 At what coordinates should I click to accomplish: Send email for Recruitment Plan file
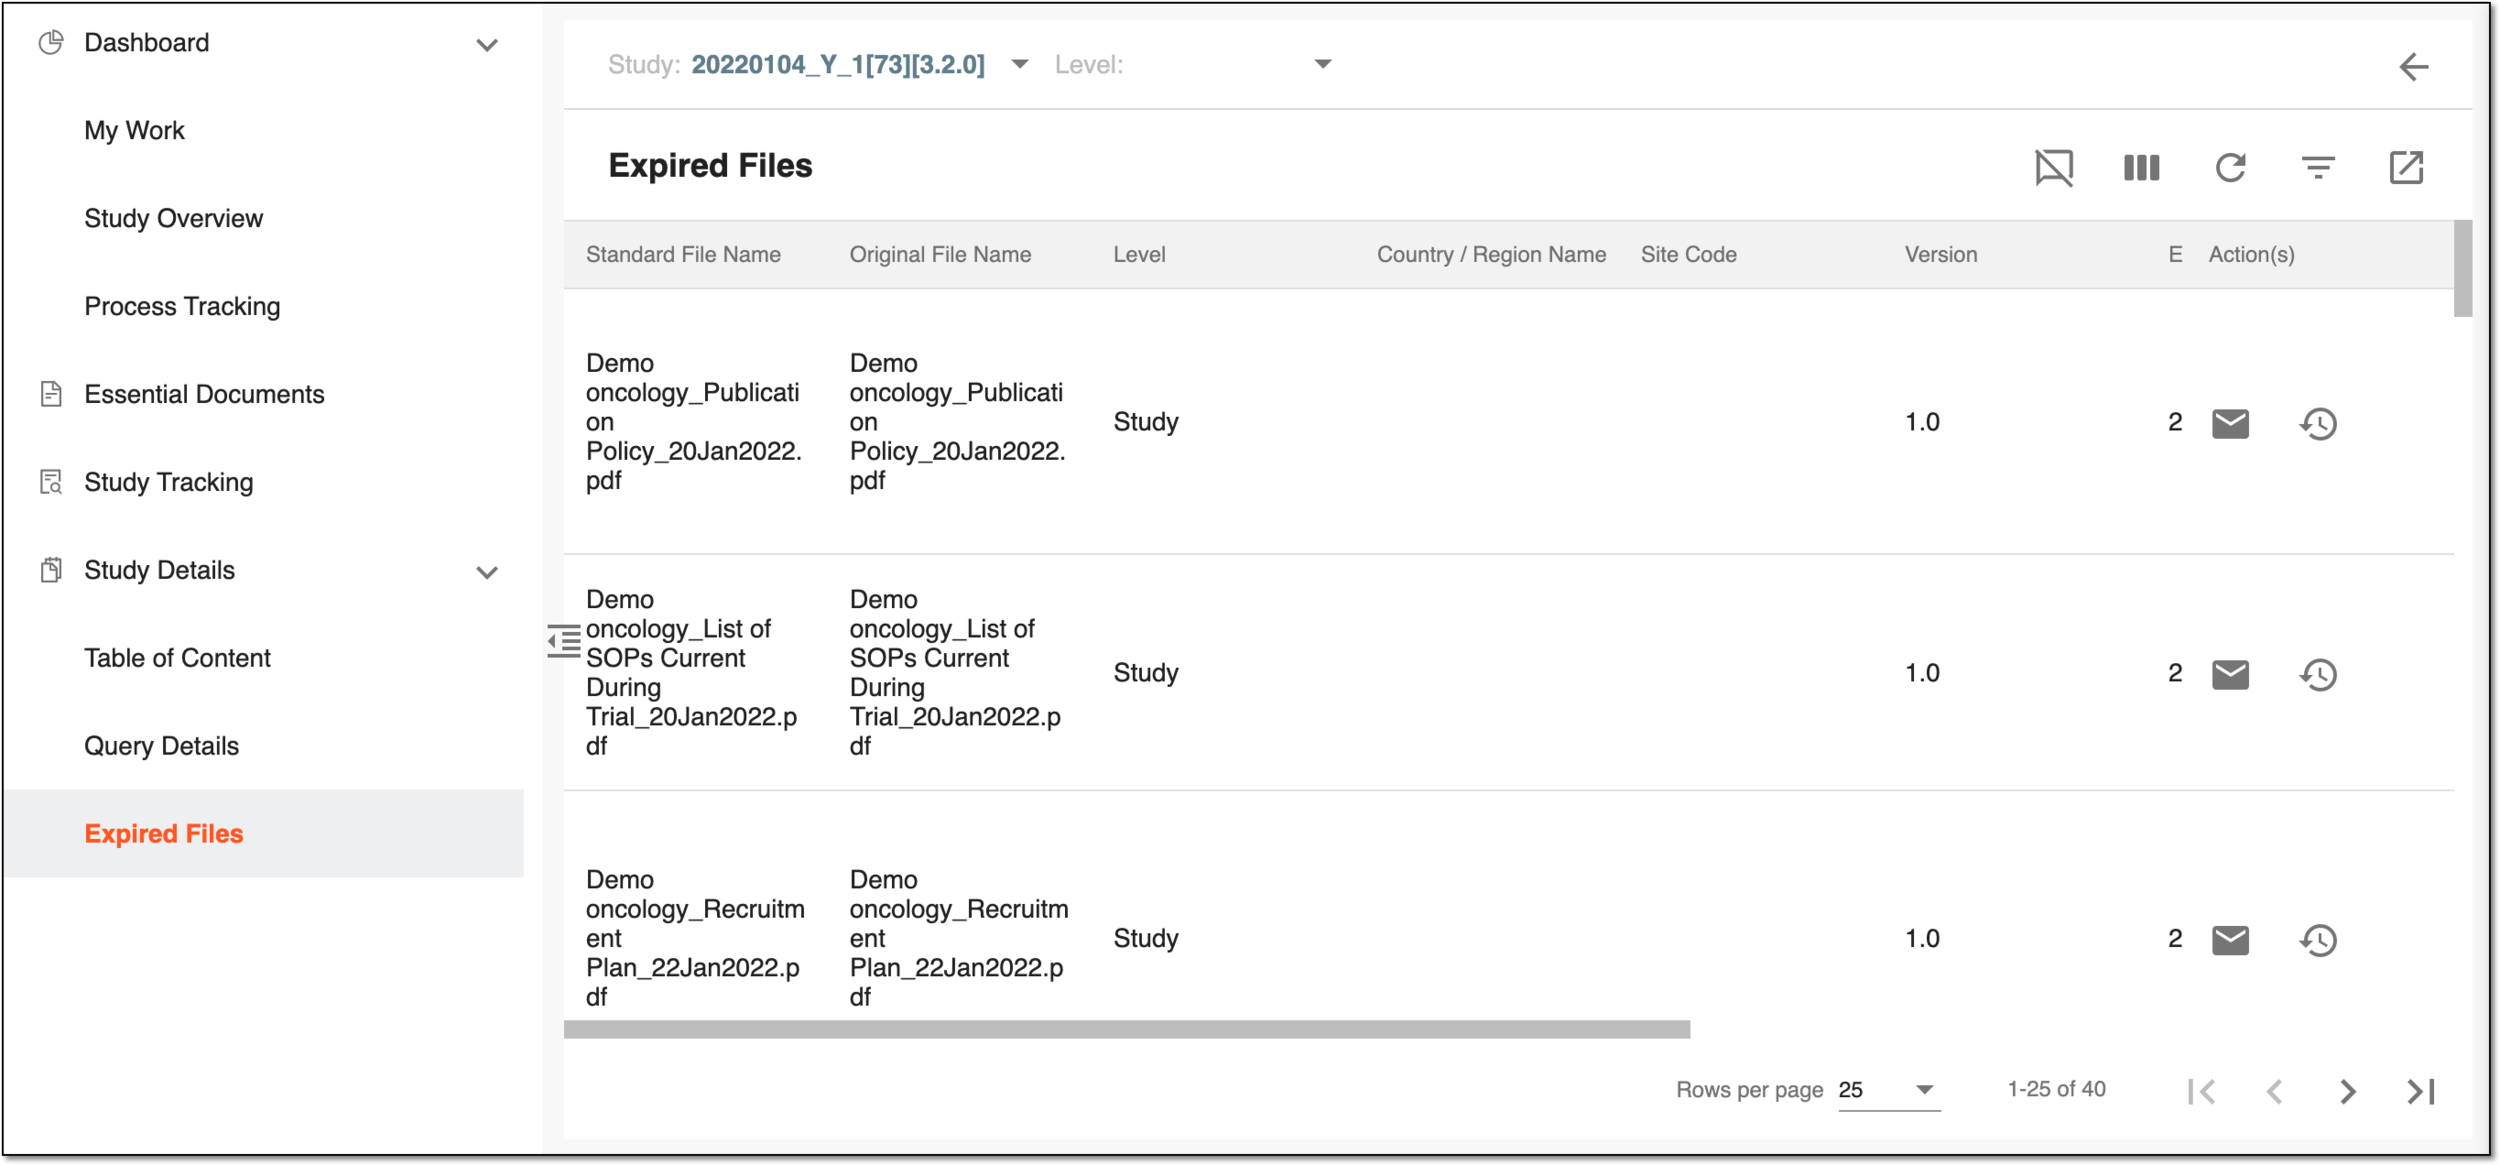2230,939
